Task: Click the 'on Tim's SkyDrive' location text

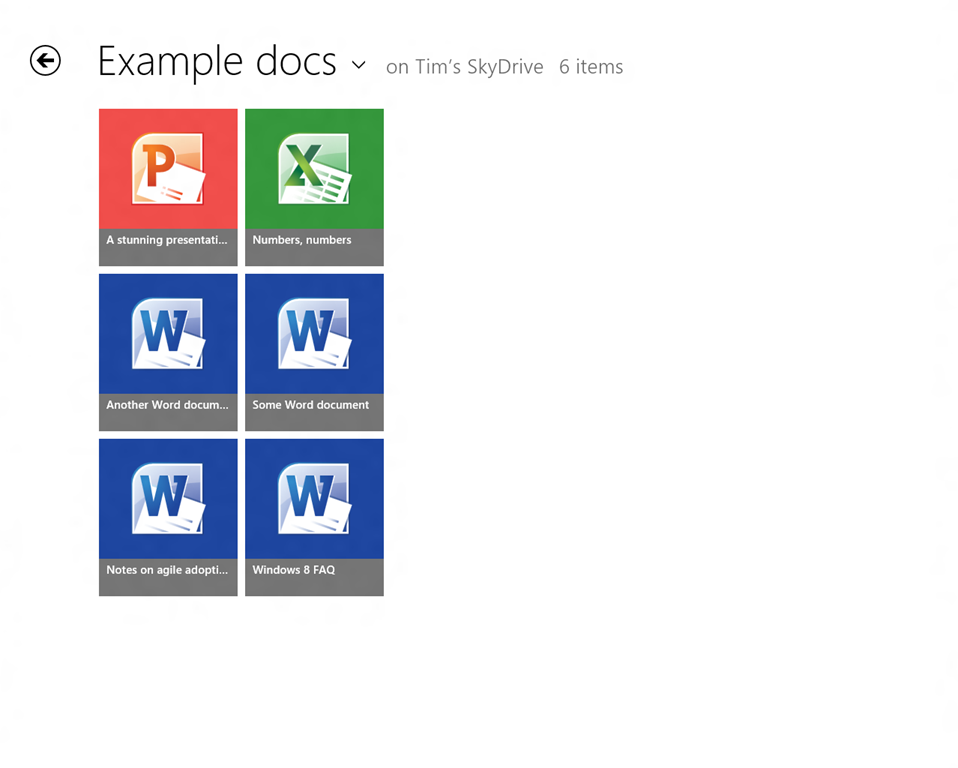Action: click(464, 67)
